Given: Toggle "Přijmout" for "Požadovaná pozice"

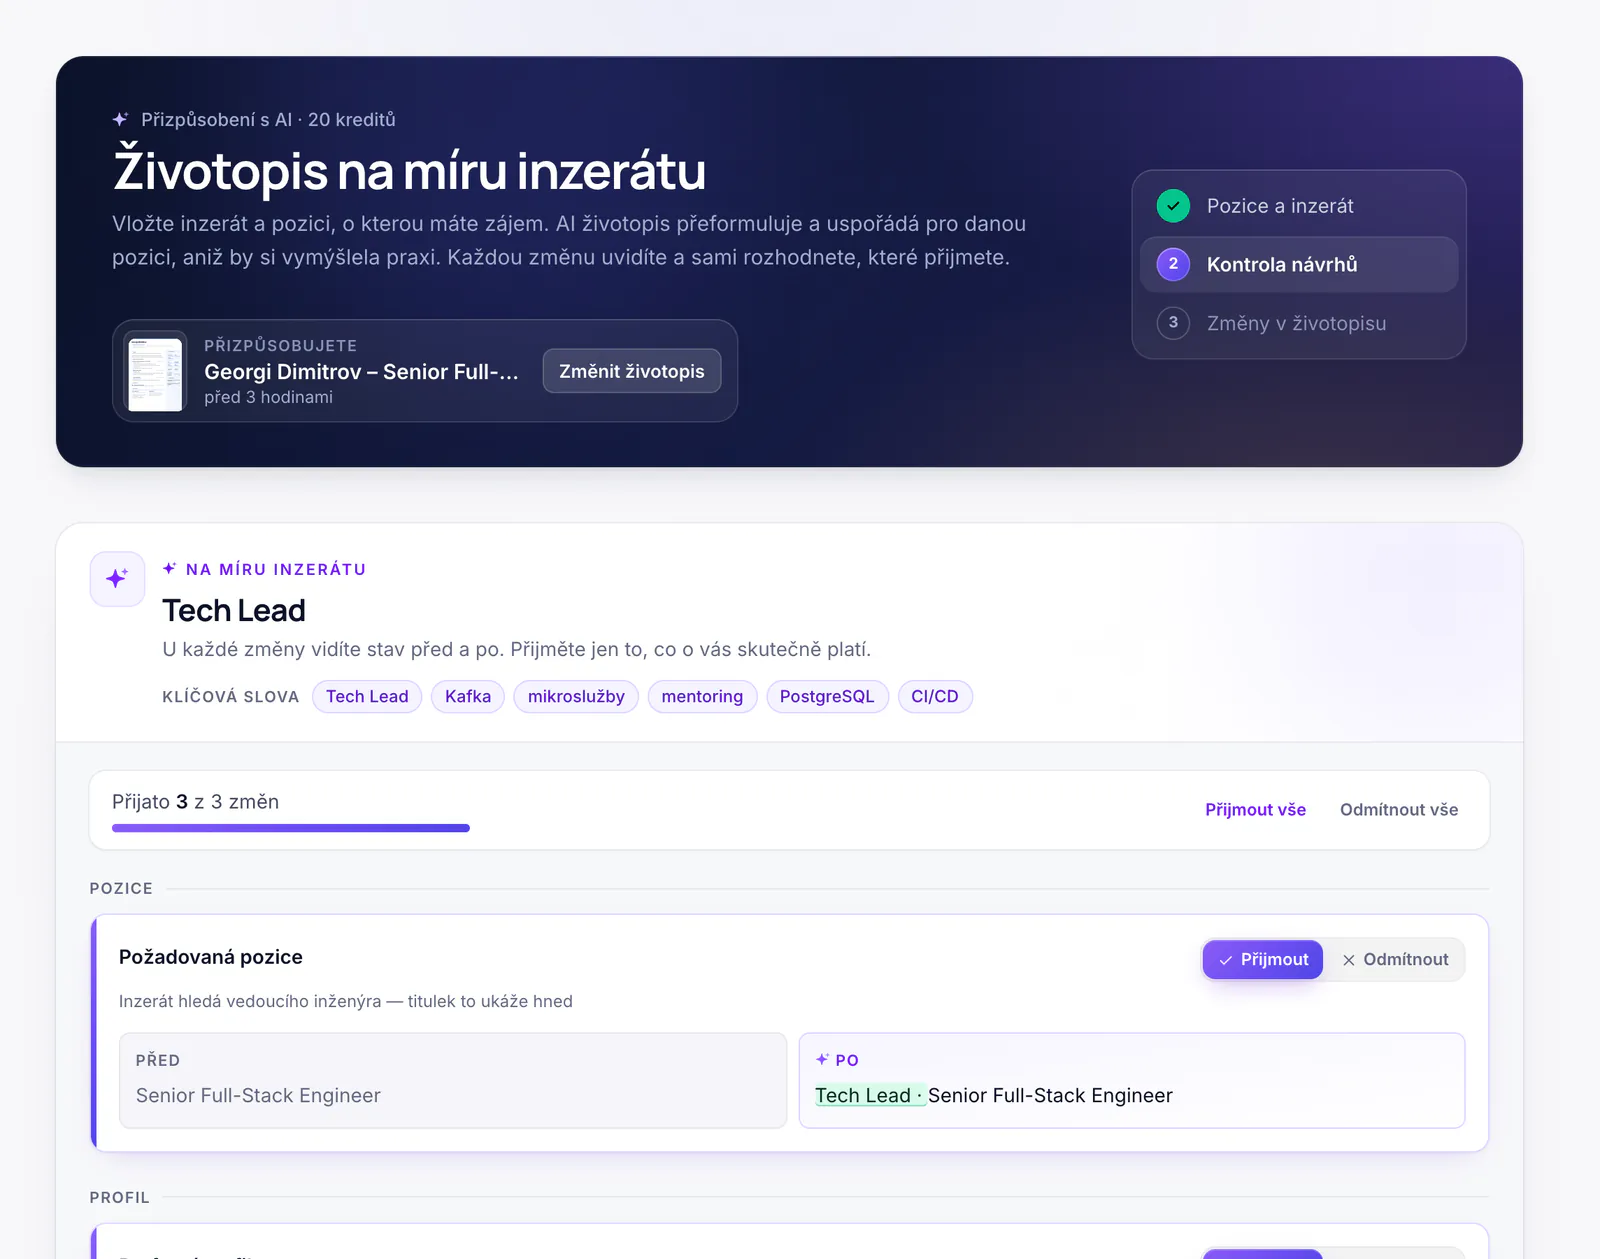Looking at the screenshot, I should tap(1263, 960).
